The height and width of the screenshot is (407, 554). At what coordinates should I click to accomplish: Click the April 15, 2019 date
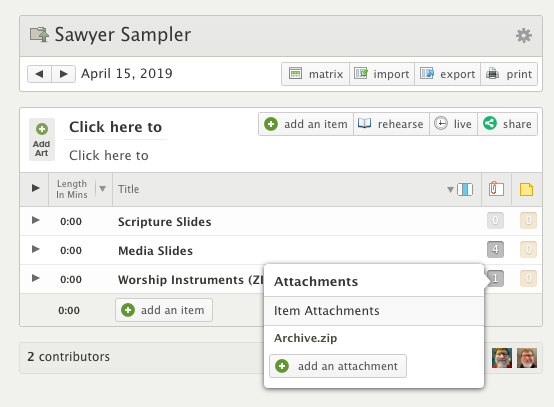point(127,73)
